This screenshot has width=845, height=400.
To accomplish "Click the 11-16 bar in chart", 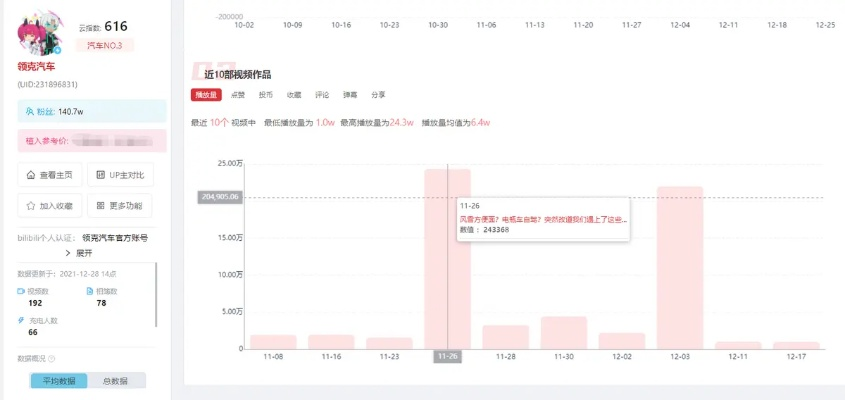I will click(331, 342).
